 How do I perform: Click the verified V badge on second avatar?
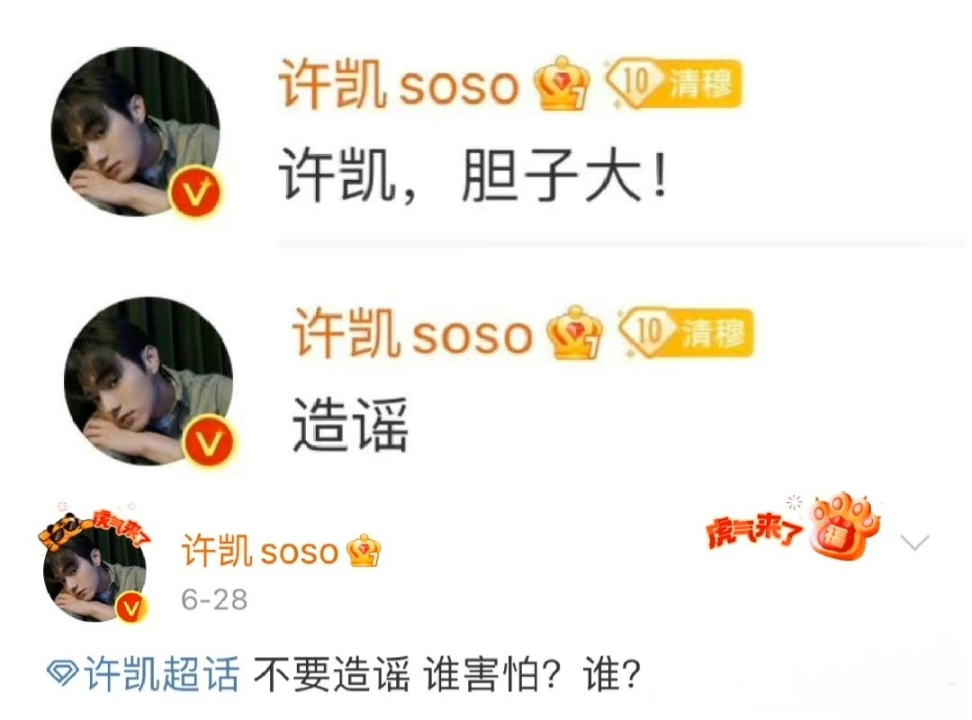pyautogui.click(x=210, y=443)
